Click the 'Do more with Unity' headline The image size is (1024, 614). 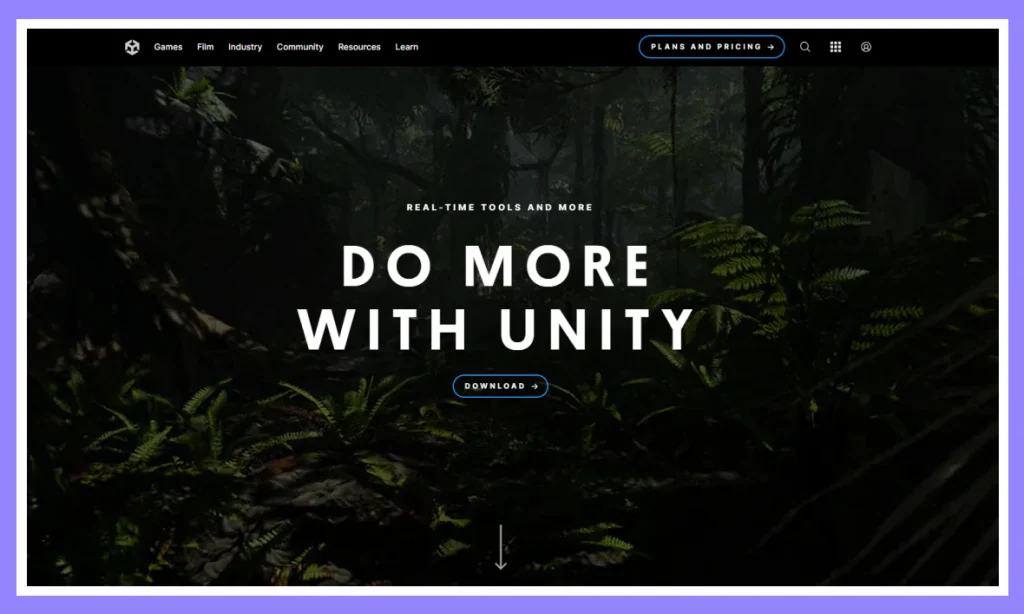coord(496,297)
